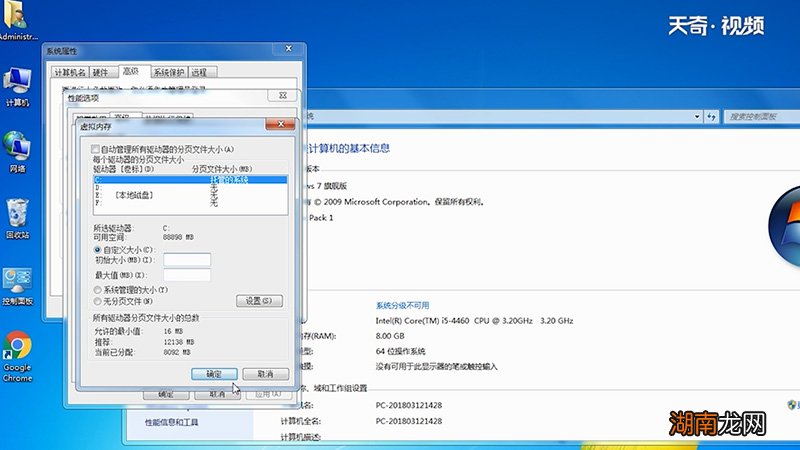The image size is (800, 450).
Task: Open the 控制面板 desktop icon
Action: tap(17, 287)
